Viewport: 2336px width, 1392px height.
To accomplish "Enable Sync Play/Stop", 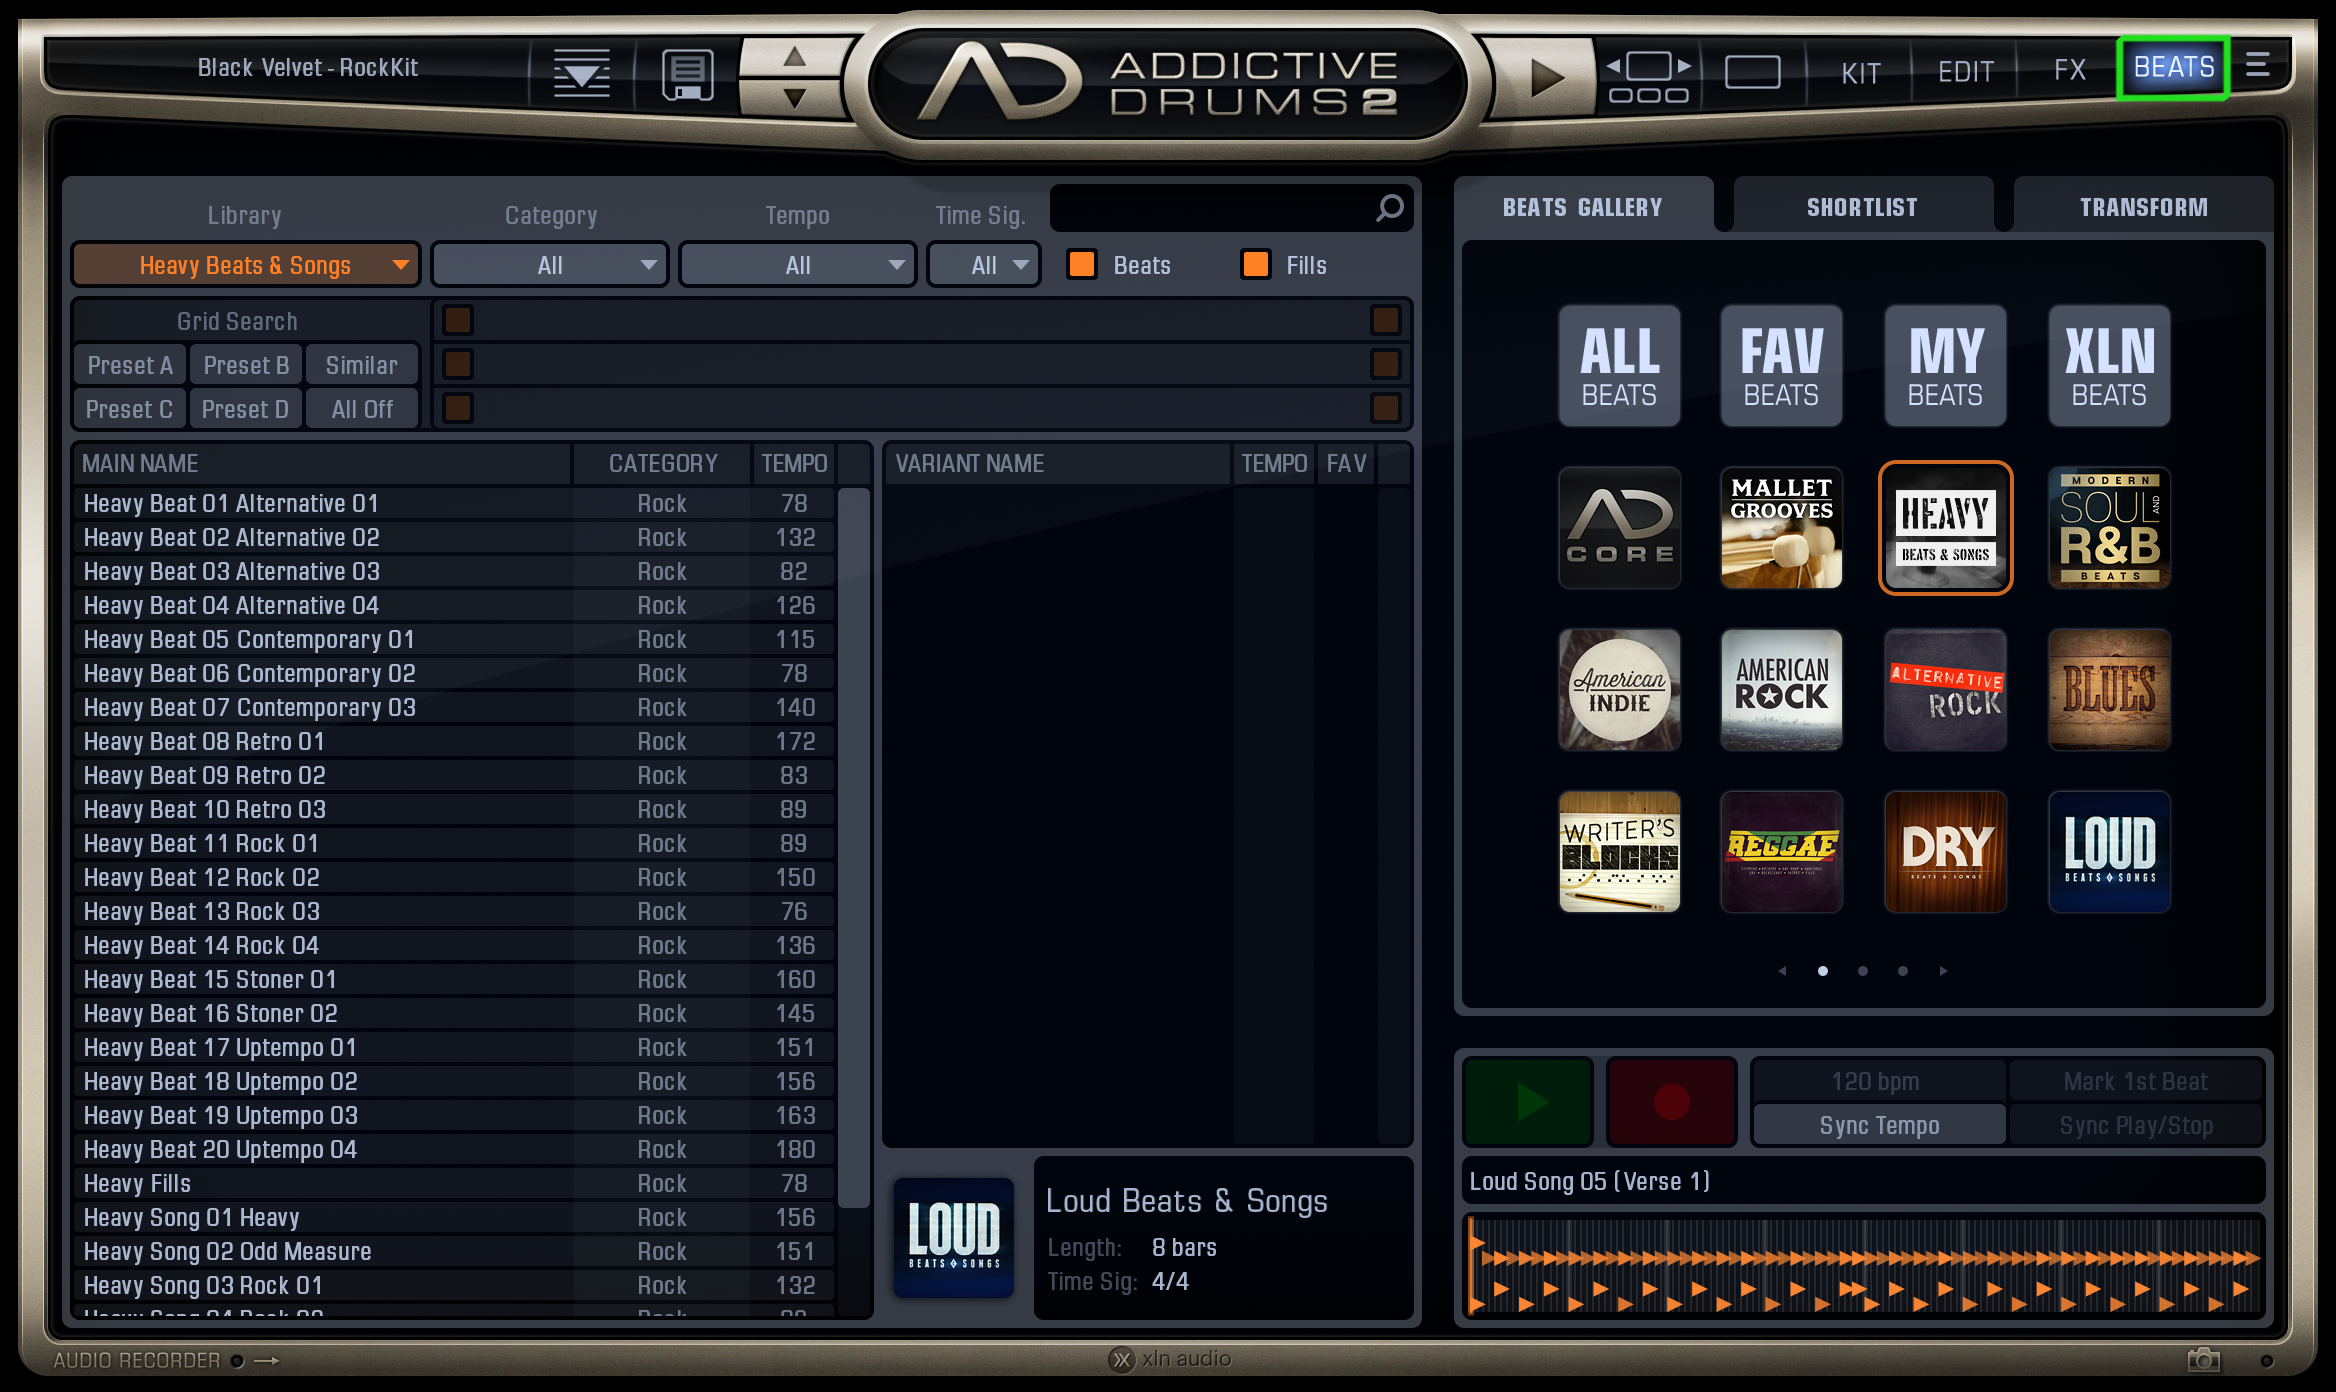I will pos(2136,1125).
